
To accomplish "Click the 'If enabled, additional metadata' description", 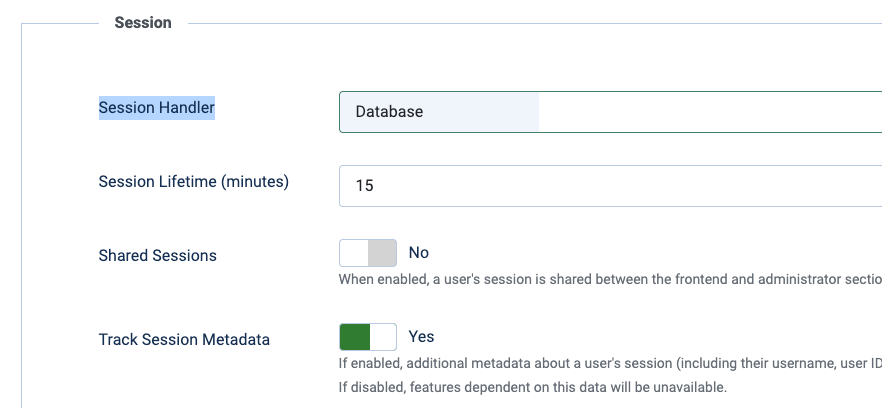I will (x=610, y=364).
